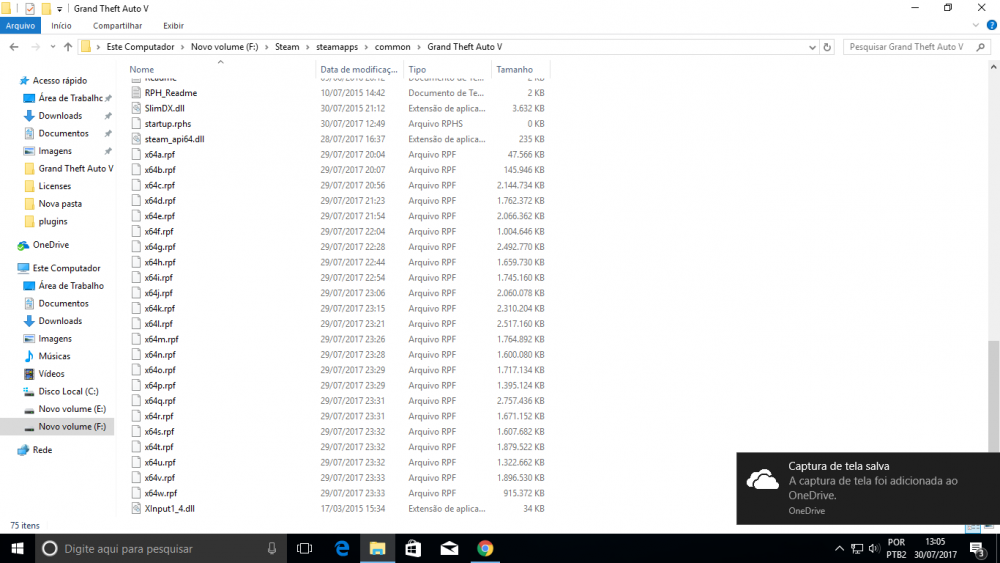Open Grand Theft Auto V quick access folder
The width and height of the screenshot is (1000, 563).
tap(75, 168)
